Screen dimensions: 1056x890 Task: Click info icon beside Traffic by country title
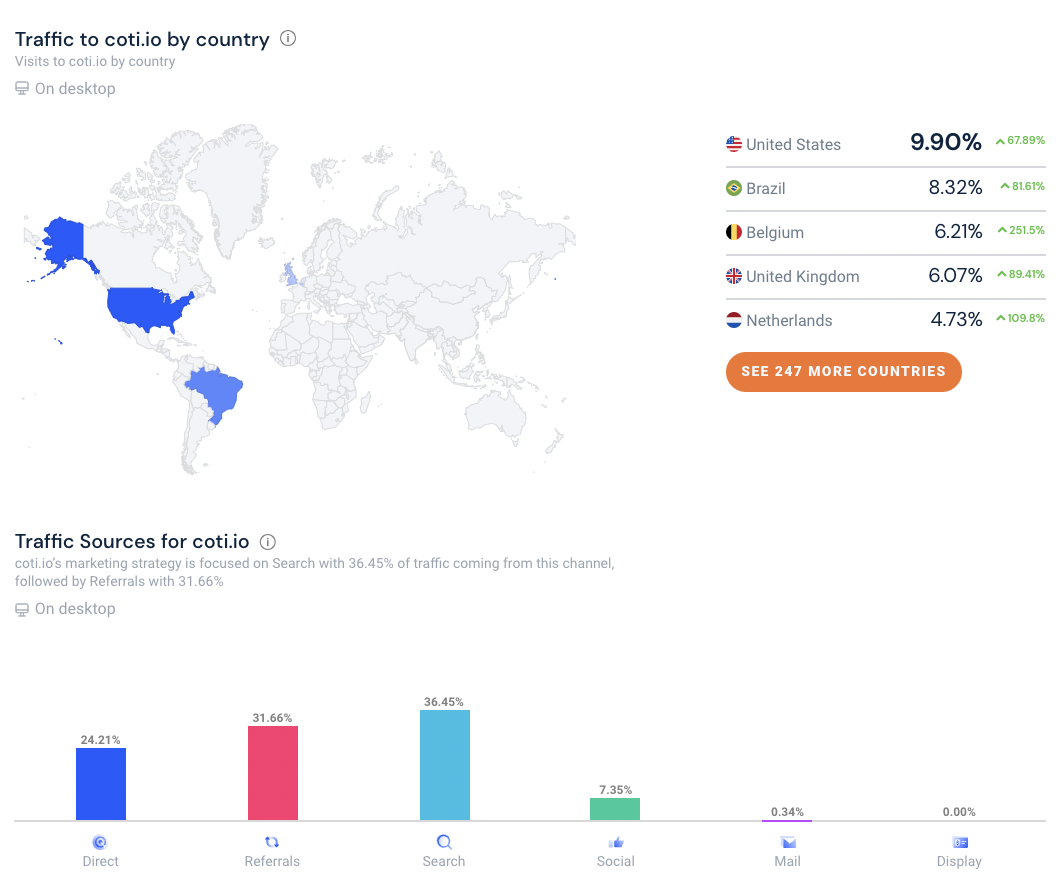pyautogui.click(x=288, y=39)
